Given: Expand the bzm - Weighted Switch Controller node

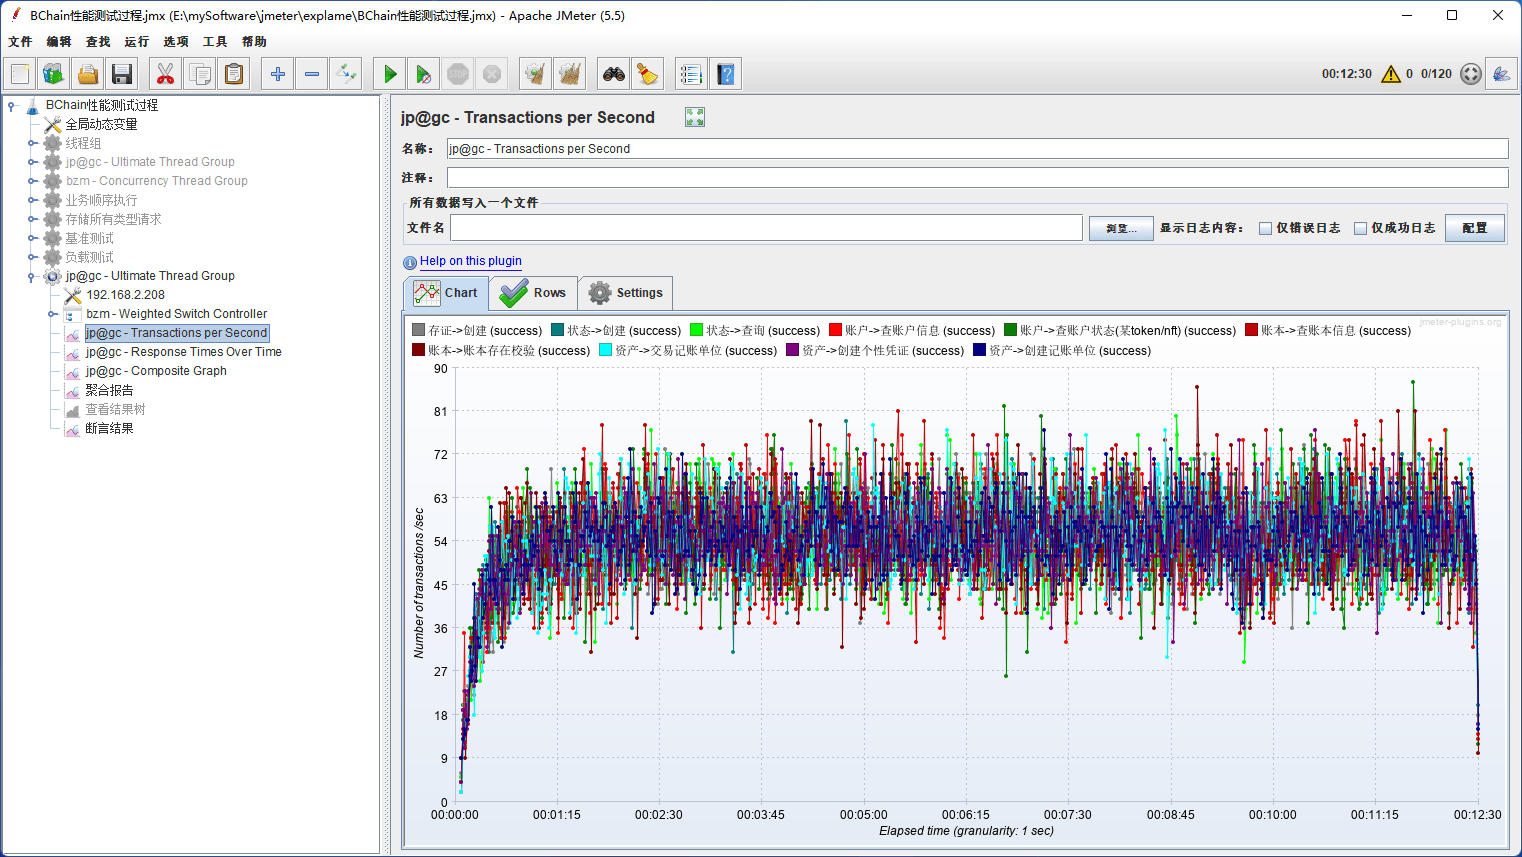Looking at the screenshot, I should coord(53,314).
